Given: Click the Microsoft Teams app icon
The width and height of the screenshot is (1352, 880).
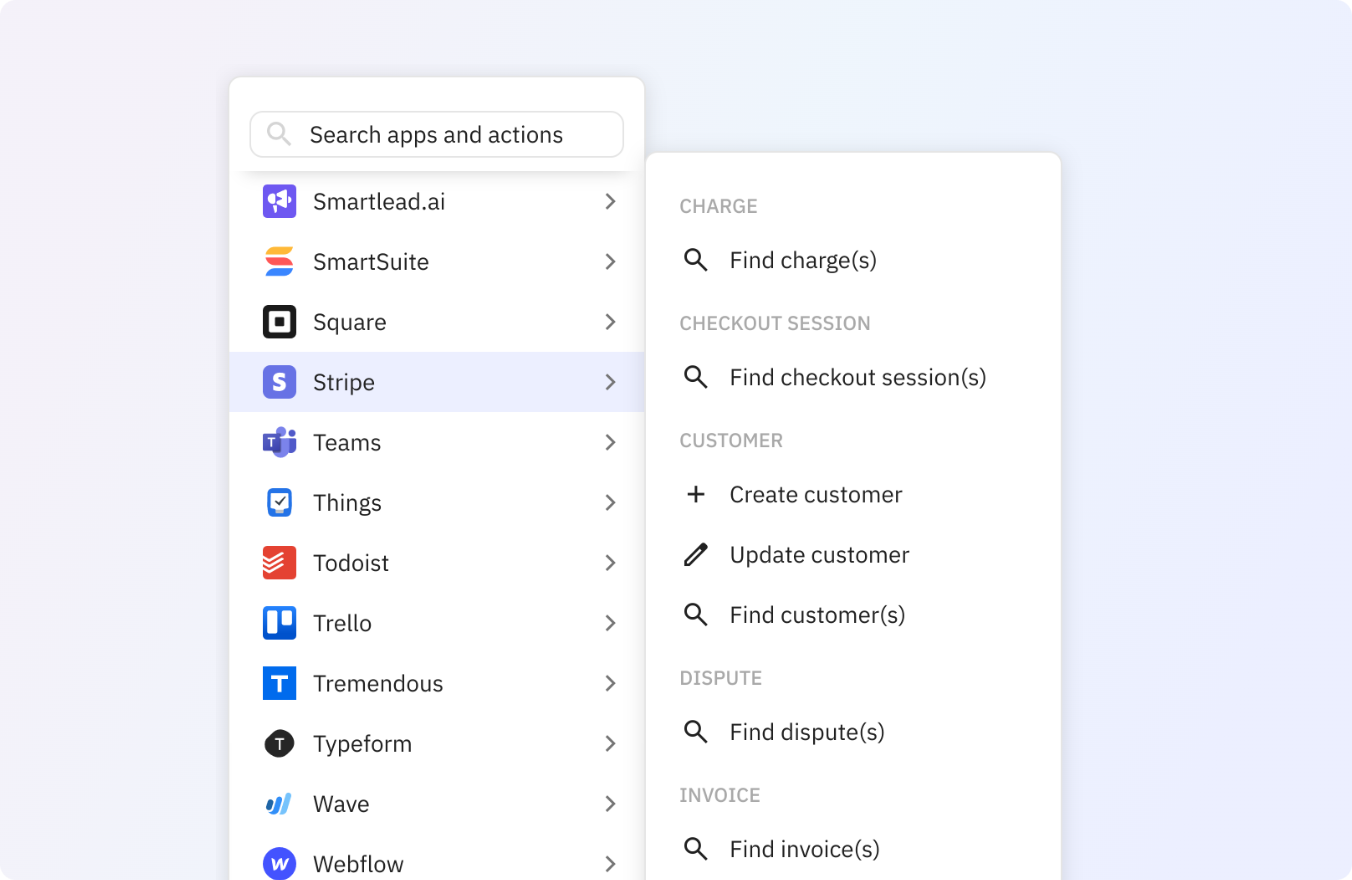Looking at the screenshot, I should click(279, 442).
